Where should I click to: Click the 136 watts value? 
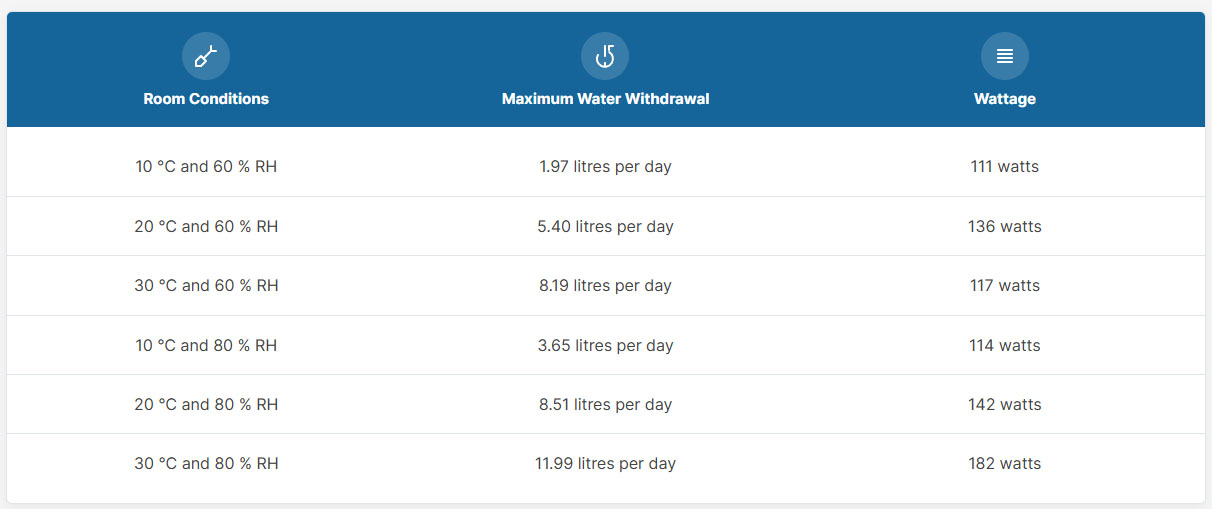pos(1005,227)
